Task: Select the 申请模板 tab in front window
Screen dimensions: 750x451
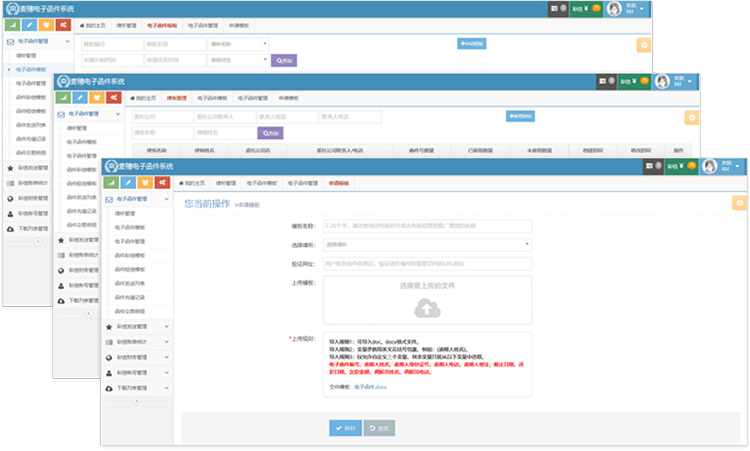Action: pyautogui.click(x=340, y=184)
